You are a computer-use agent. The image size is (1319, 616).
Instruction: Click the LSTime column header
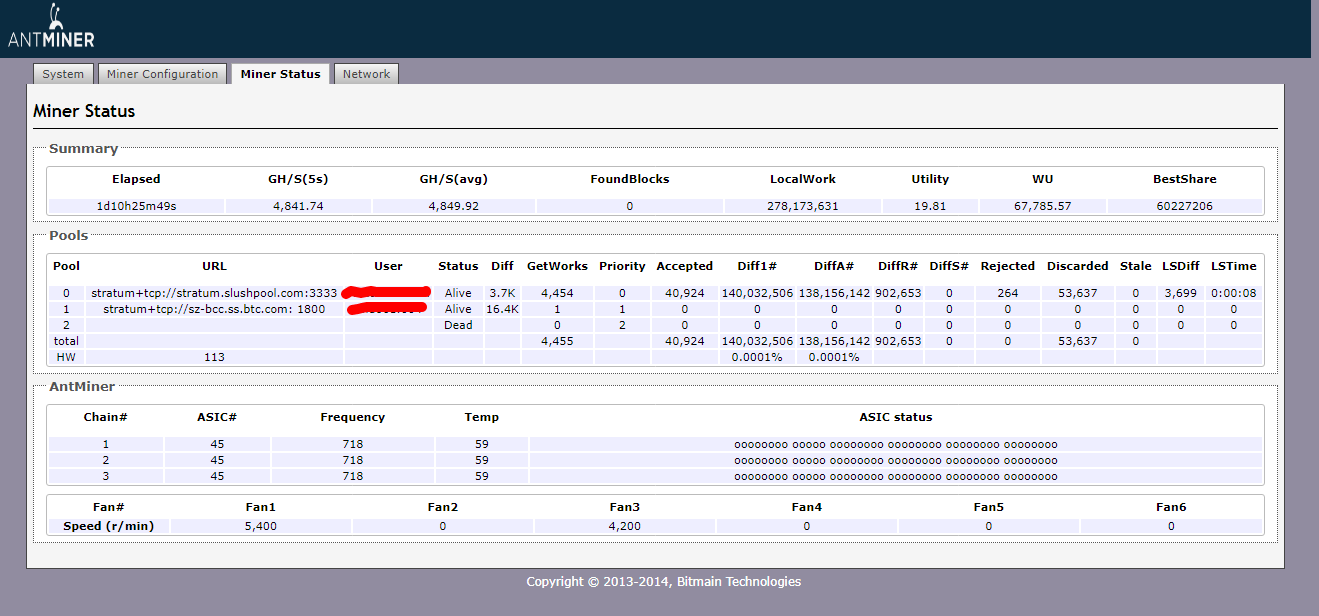point(1233,266)
